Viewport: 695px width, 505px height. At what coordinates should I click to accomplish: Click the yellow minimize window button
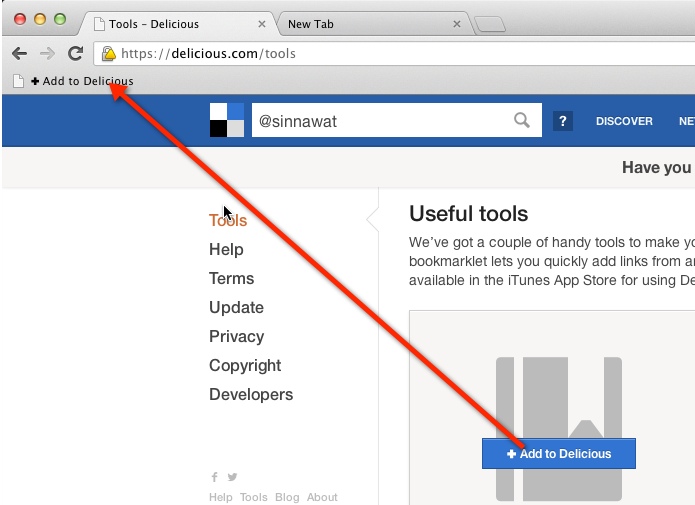40,19
